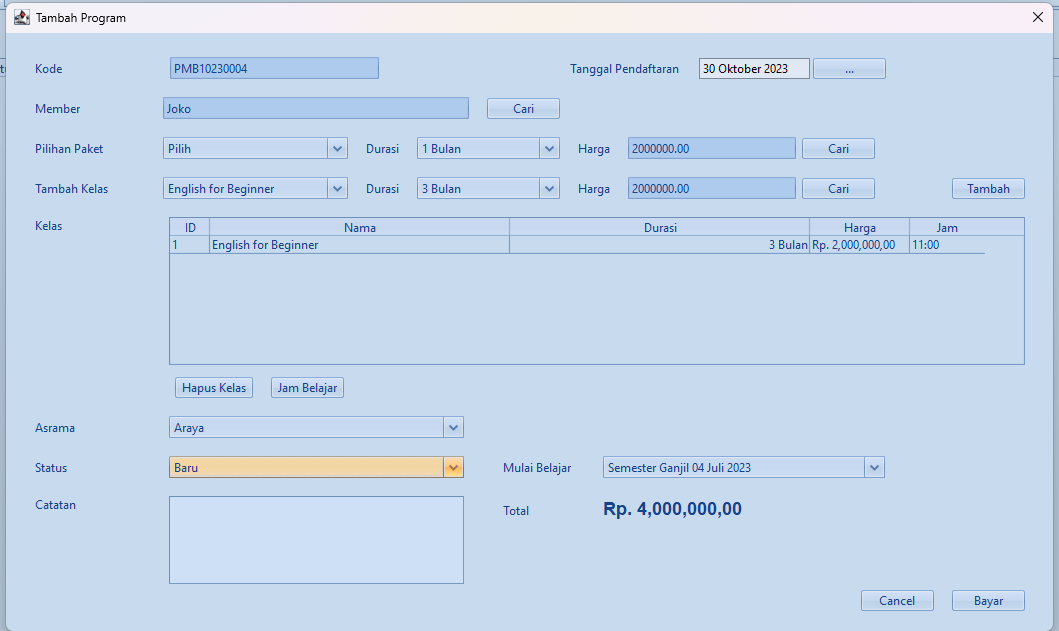Click the Durasi column header in table
This screenshot has height=631, width=1059.
659,227
